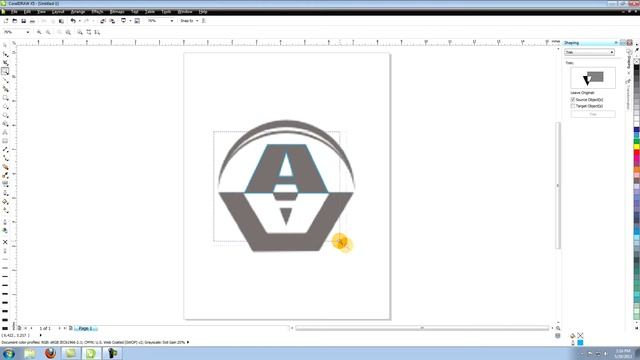This screenshot has height=360, width=640.
Task: Expand the document color profiles arrow
Action: coord(188,342)
